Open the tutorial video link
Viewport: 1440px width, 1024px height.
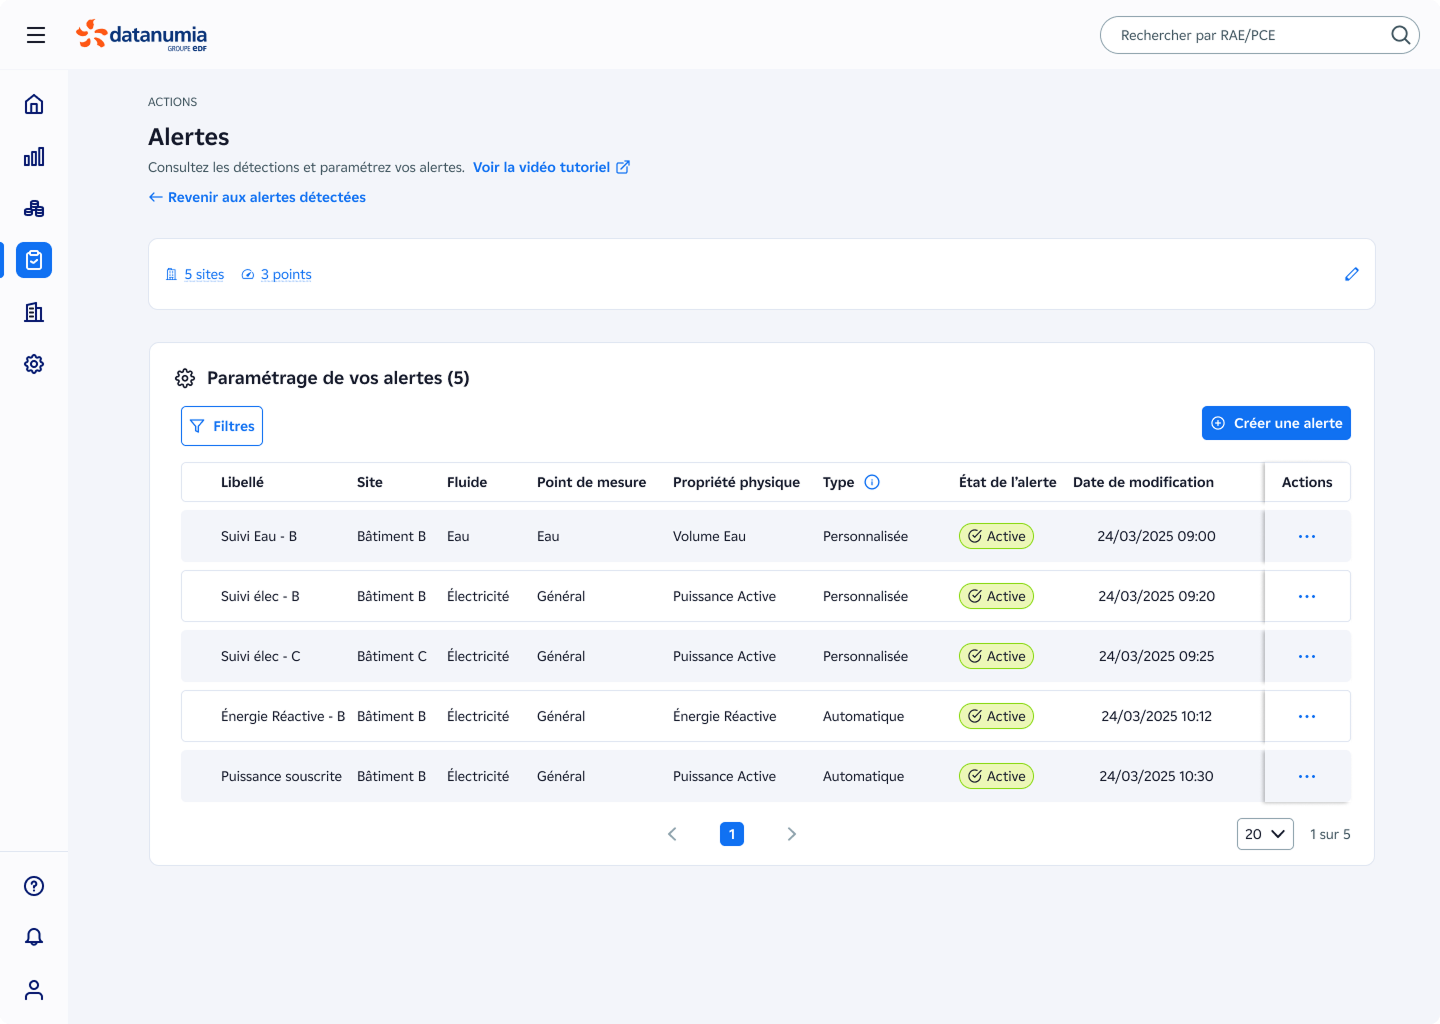(x=550, y=167)
